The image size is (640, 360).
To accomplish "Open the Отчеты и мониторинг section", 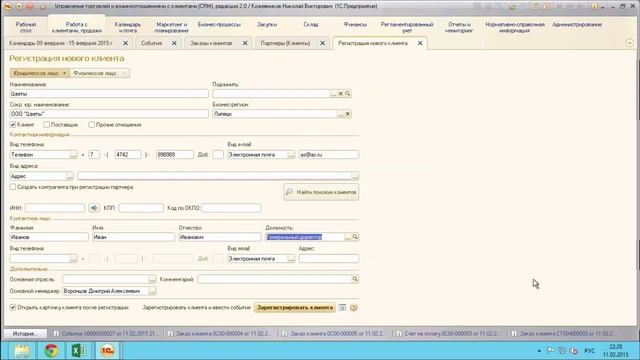I will [459, 27].
